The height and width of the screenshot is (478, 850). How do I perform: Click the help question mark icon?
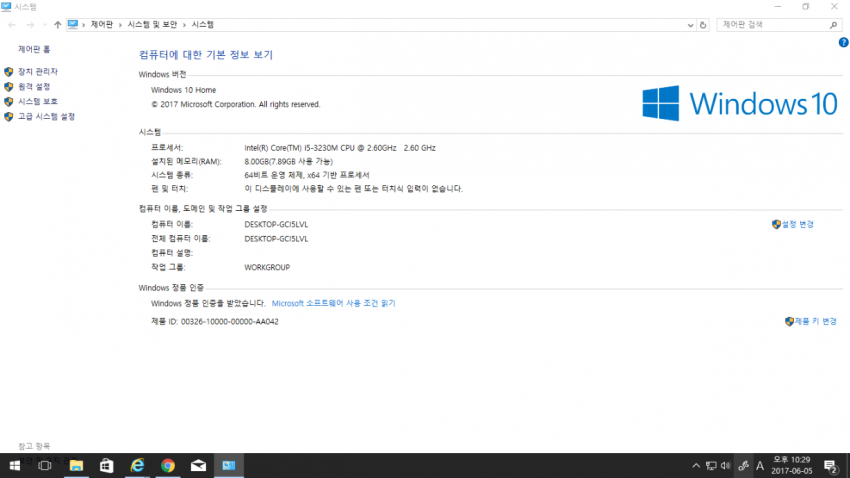[x=843, y=42]
